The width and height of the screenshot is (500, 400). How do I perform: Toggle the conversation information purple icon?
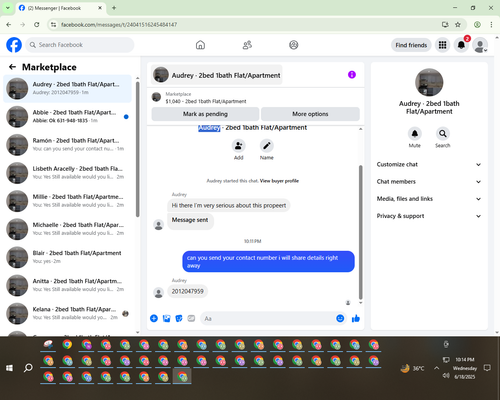click(x=352, y=75)
